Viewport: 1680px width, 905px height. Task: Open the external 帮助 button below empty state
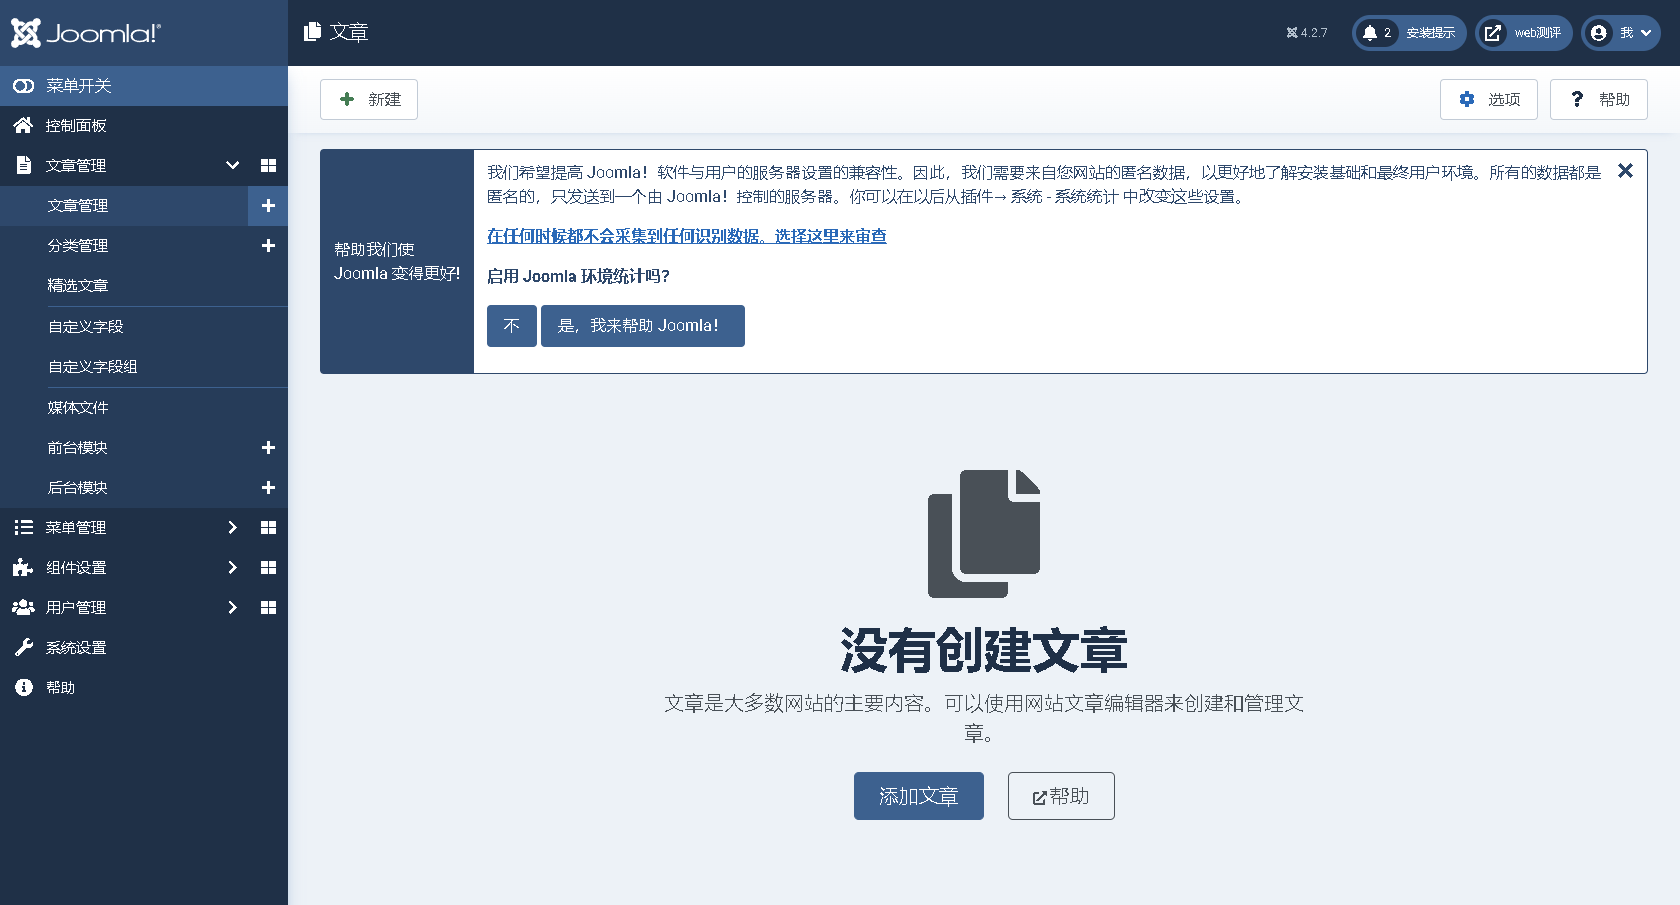pos(1061,796)
